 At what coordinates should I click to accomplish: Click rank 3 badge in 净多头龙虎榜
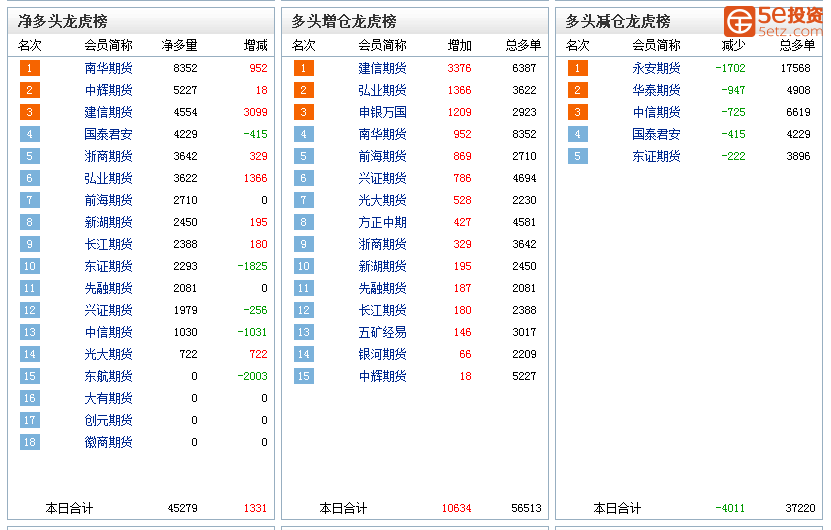coord(30,112)
